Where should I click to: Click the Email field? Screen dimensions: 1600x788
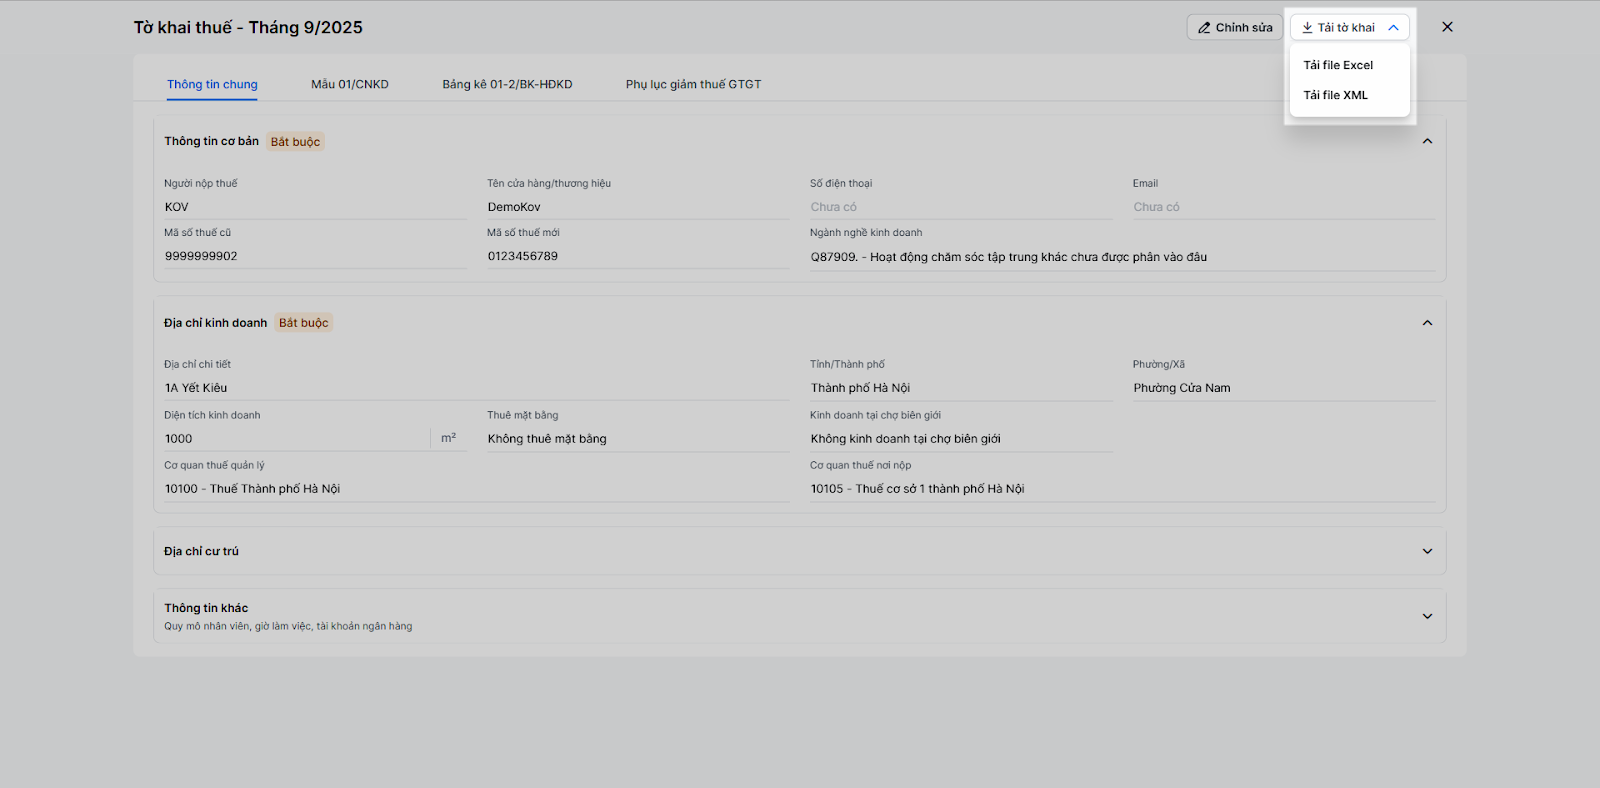(x=1283, y=207)
